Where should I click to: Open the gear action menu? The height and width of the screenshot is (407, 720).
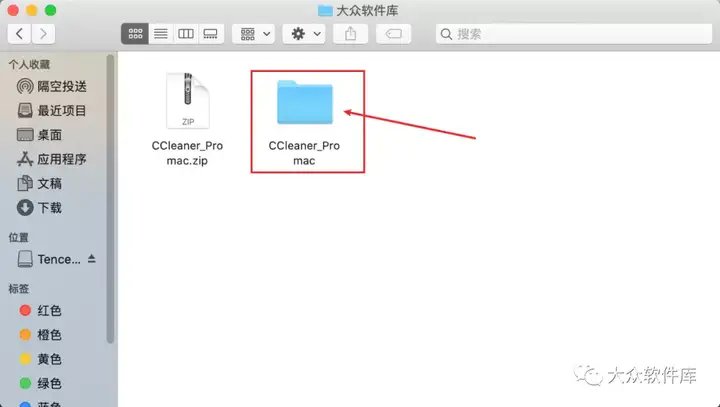tap(304, 34)
